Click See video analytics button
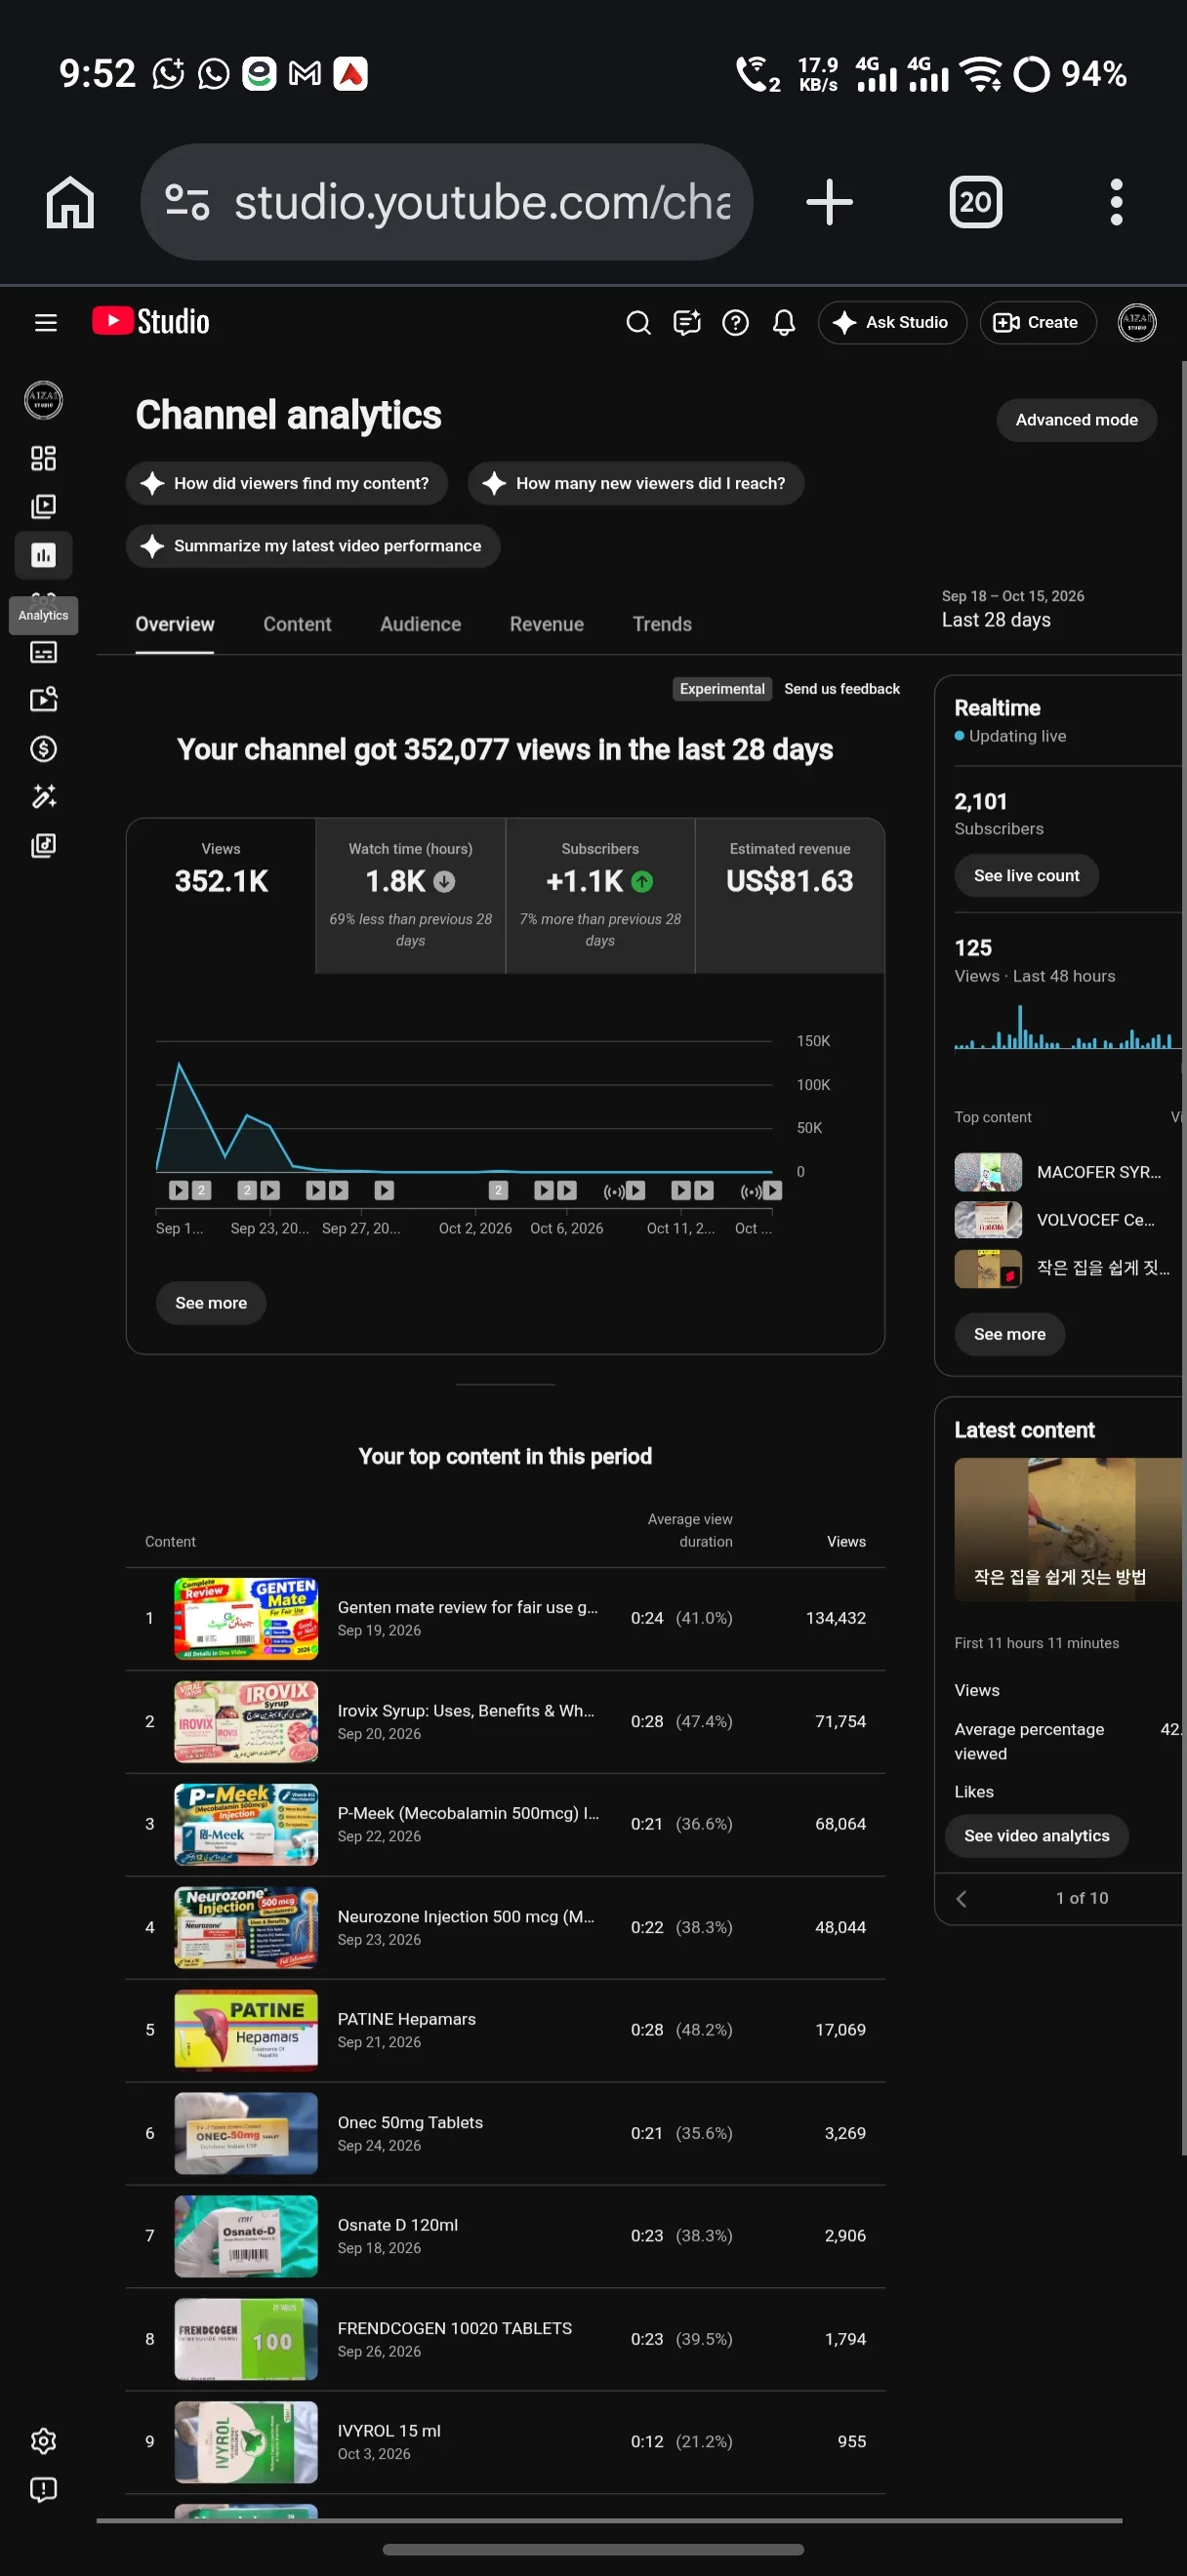Image resolution: width=1187 pixels, height=2576 pixels. point(1036,1836)
